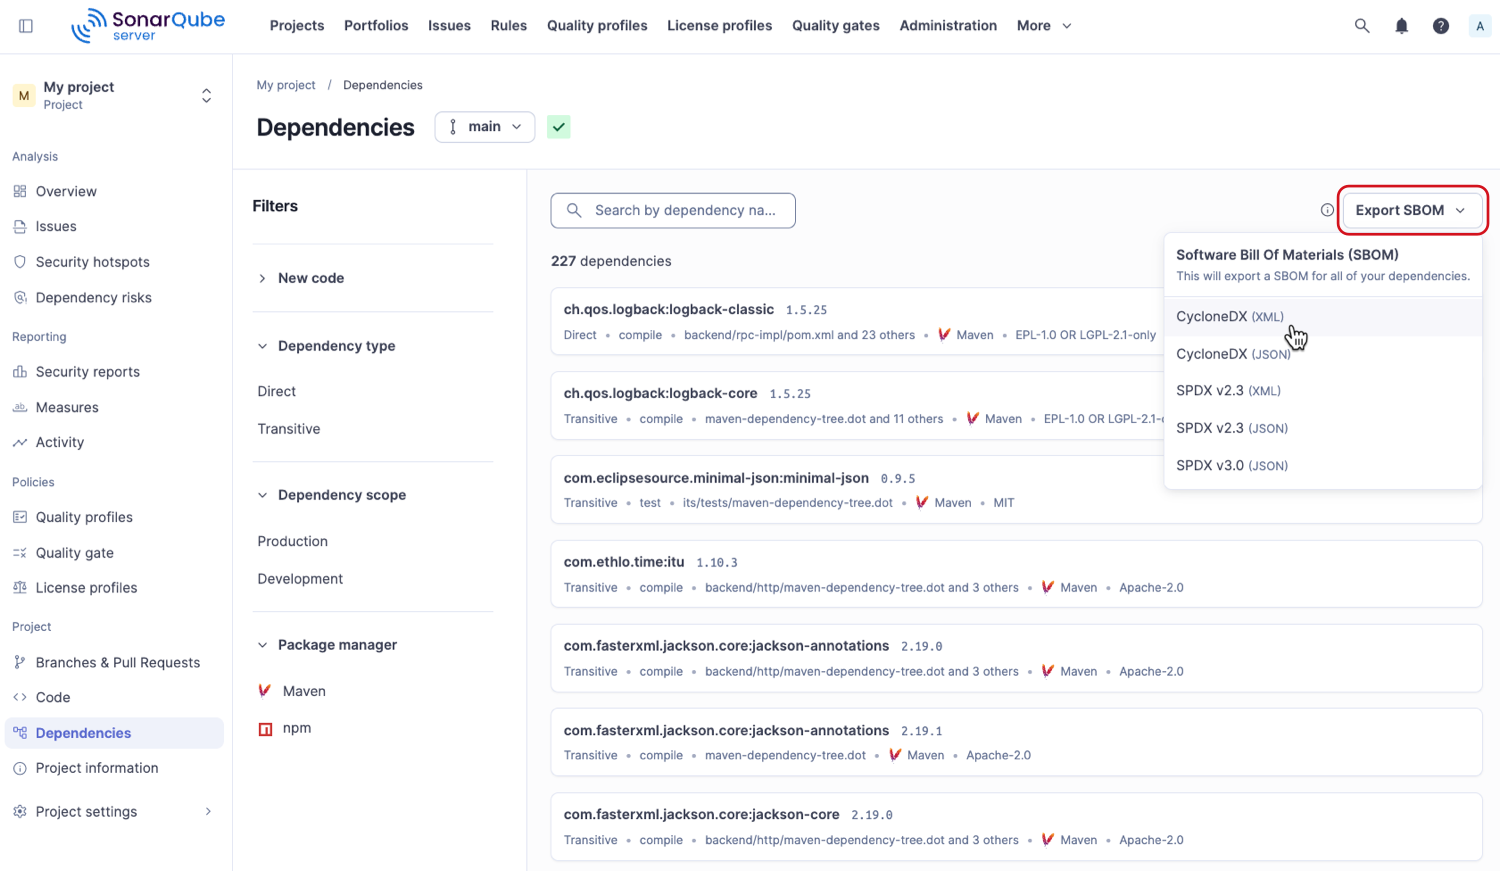1500x871 pixels.
Task: Click the Security hotspots shield icon
Action: coord(20,262)
